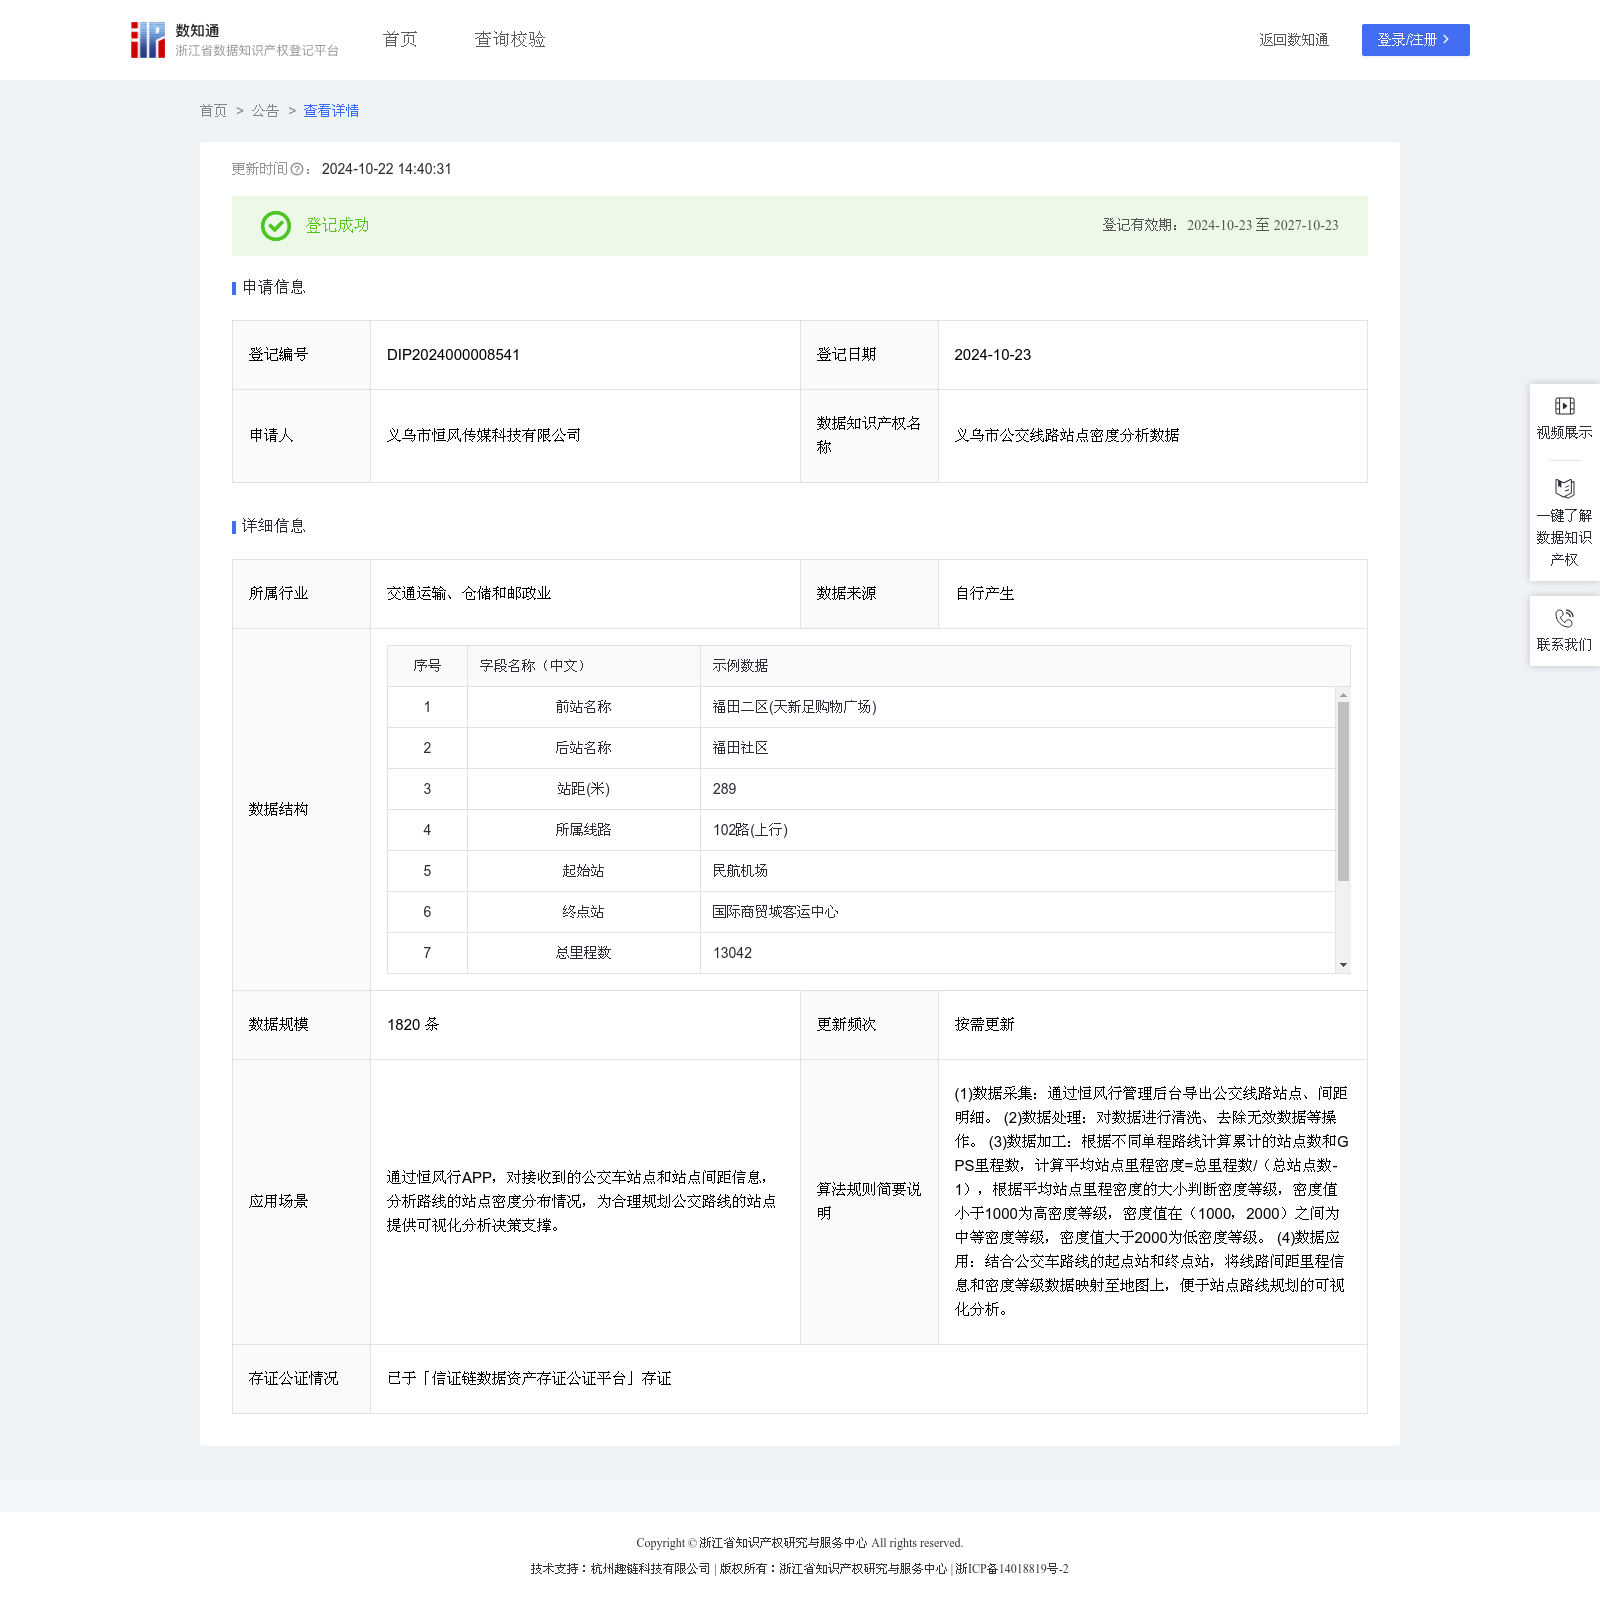1600x1600 pixels.
Task: Click the 首页 breadcrumb link
Action: pyautogui.click(x=213, y=111)
